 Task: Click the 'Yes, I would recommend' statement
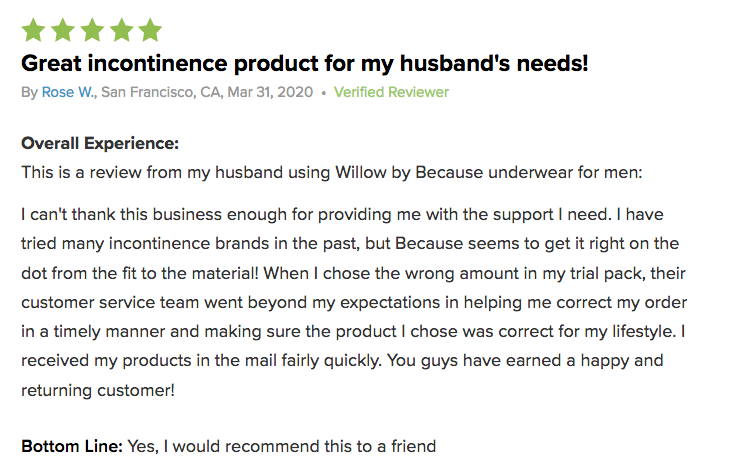tap(282, 447)
